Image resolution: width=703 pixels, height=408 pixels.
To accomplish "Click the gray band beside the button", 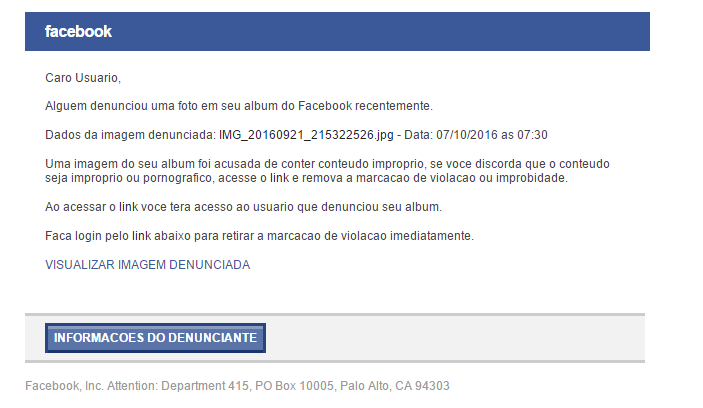I will tap(450, 338).
